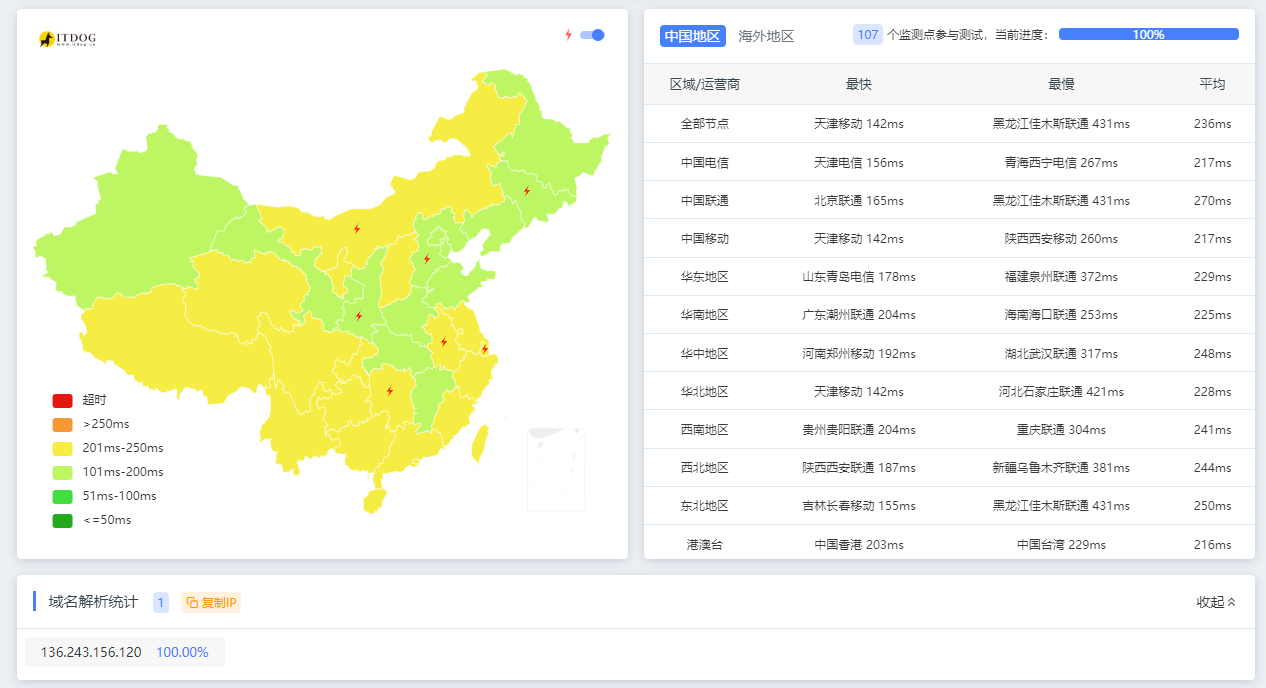
Task: Click the lightning marker on Hebei province
Action: point(427,259)
